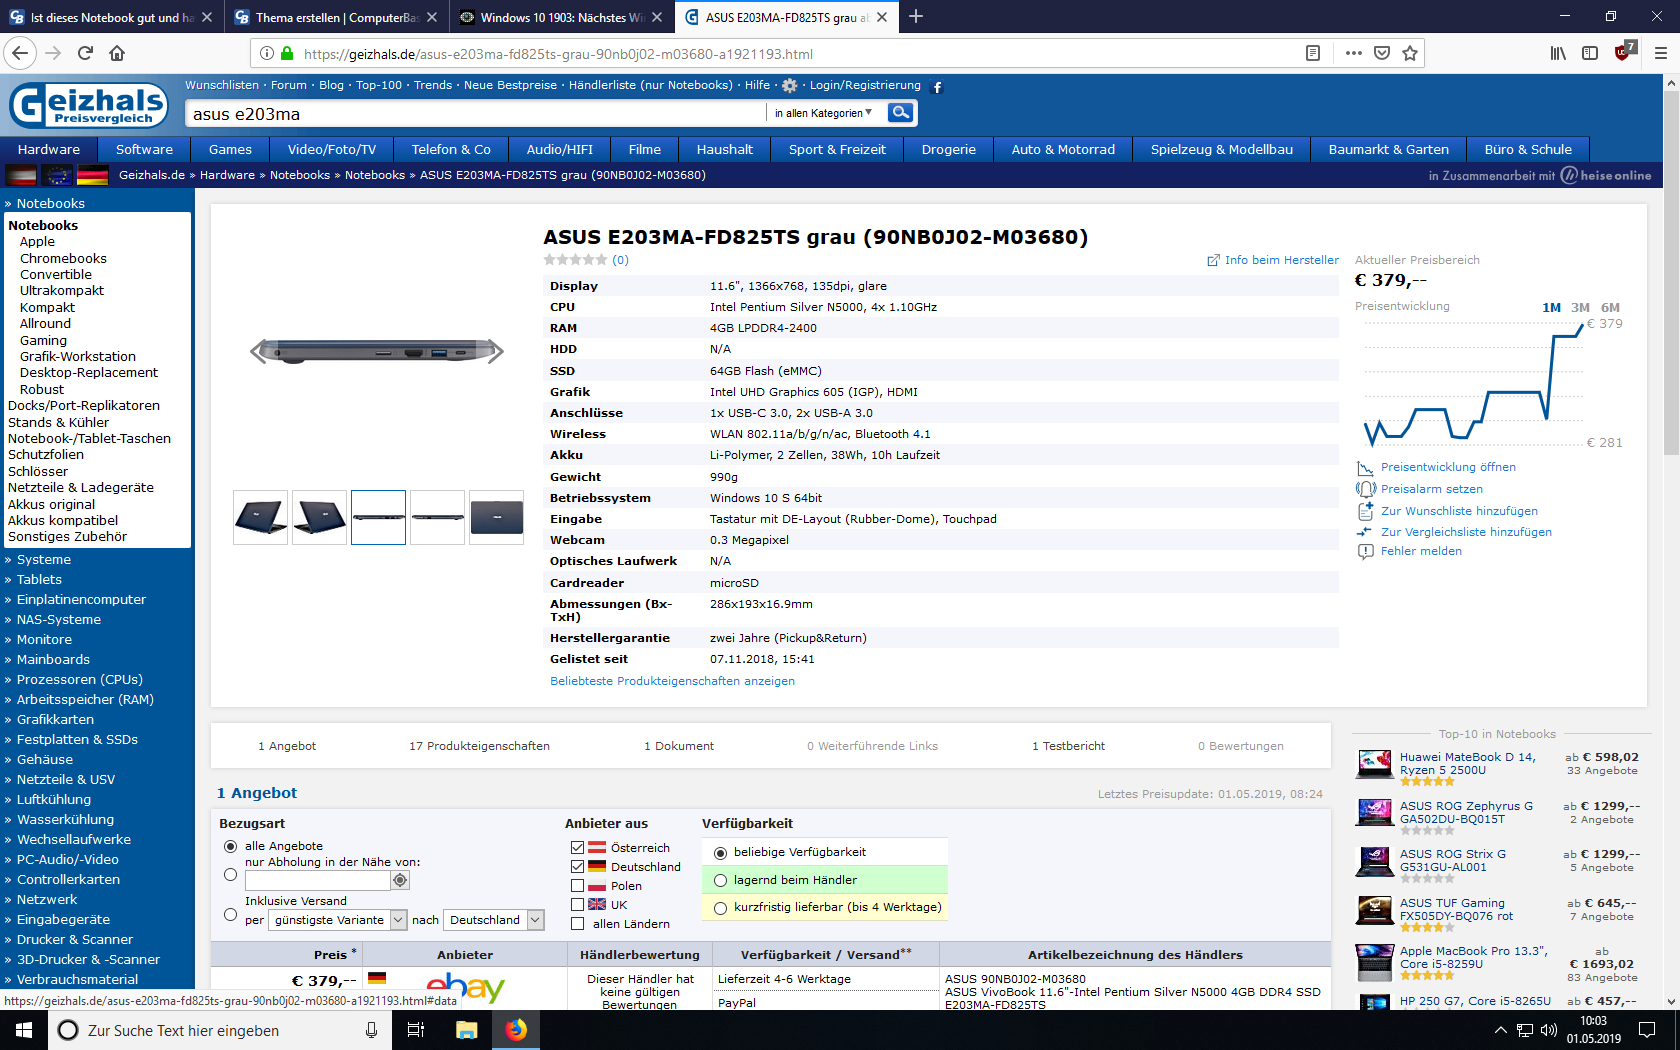This screenshot has width=1680, height=1050.
Task: Open the Hardware main menu tab
Action: coord(49,149)
